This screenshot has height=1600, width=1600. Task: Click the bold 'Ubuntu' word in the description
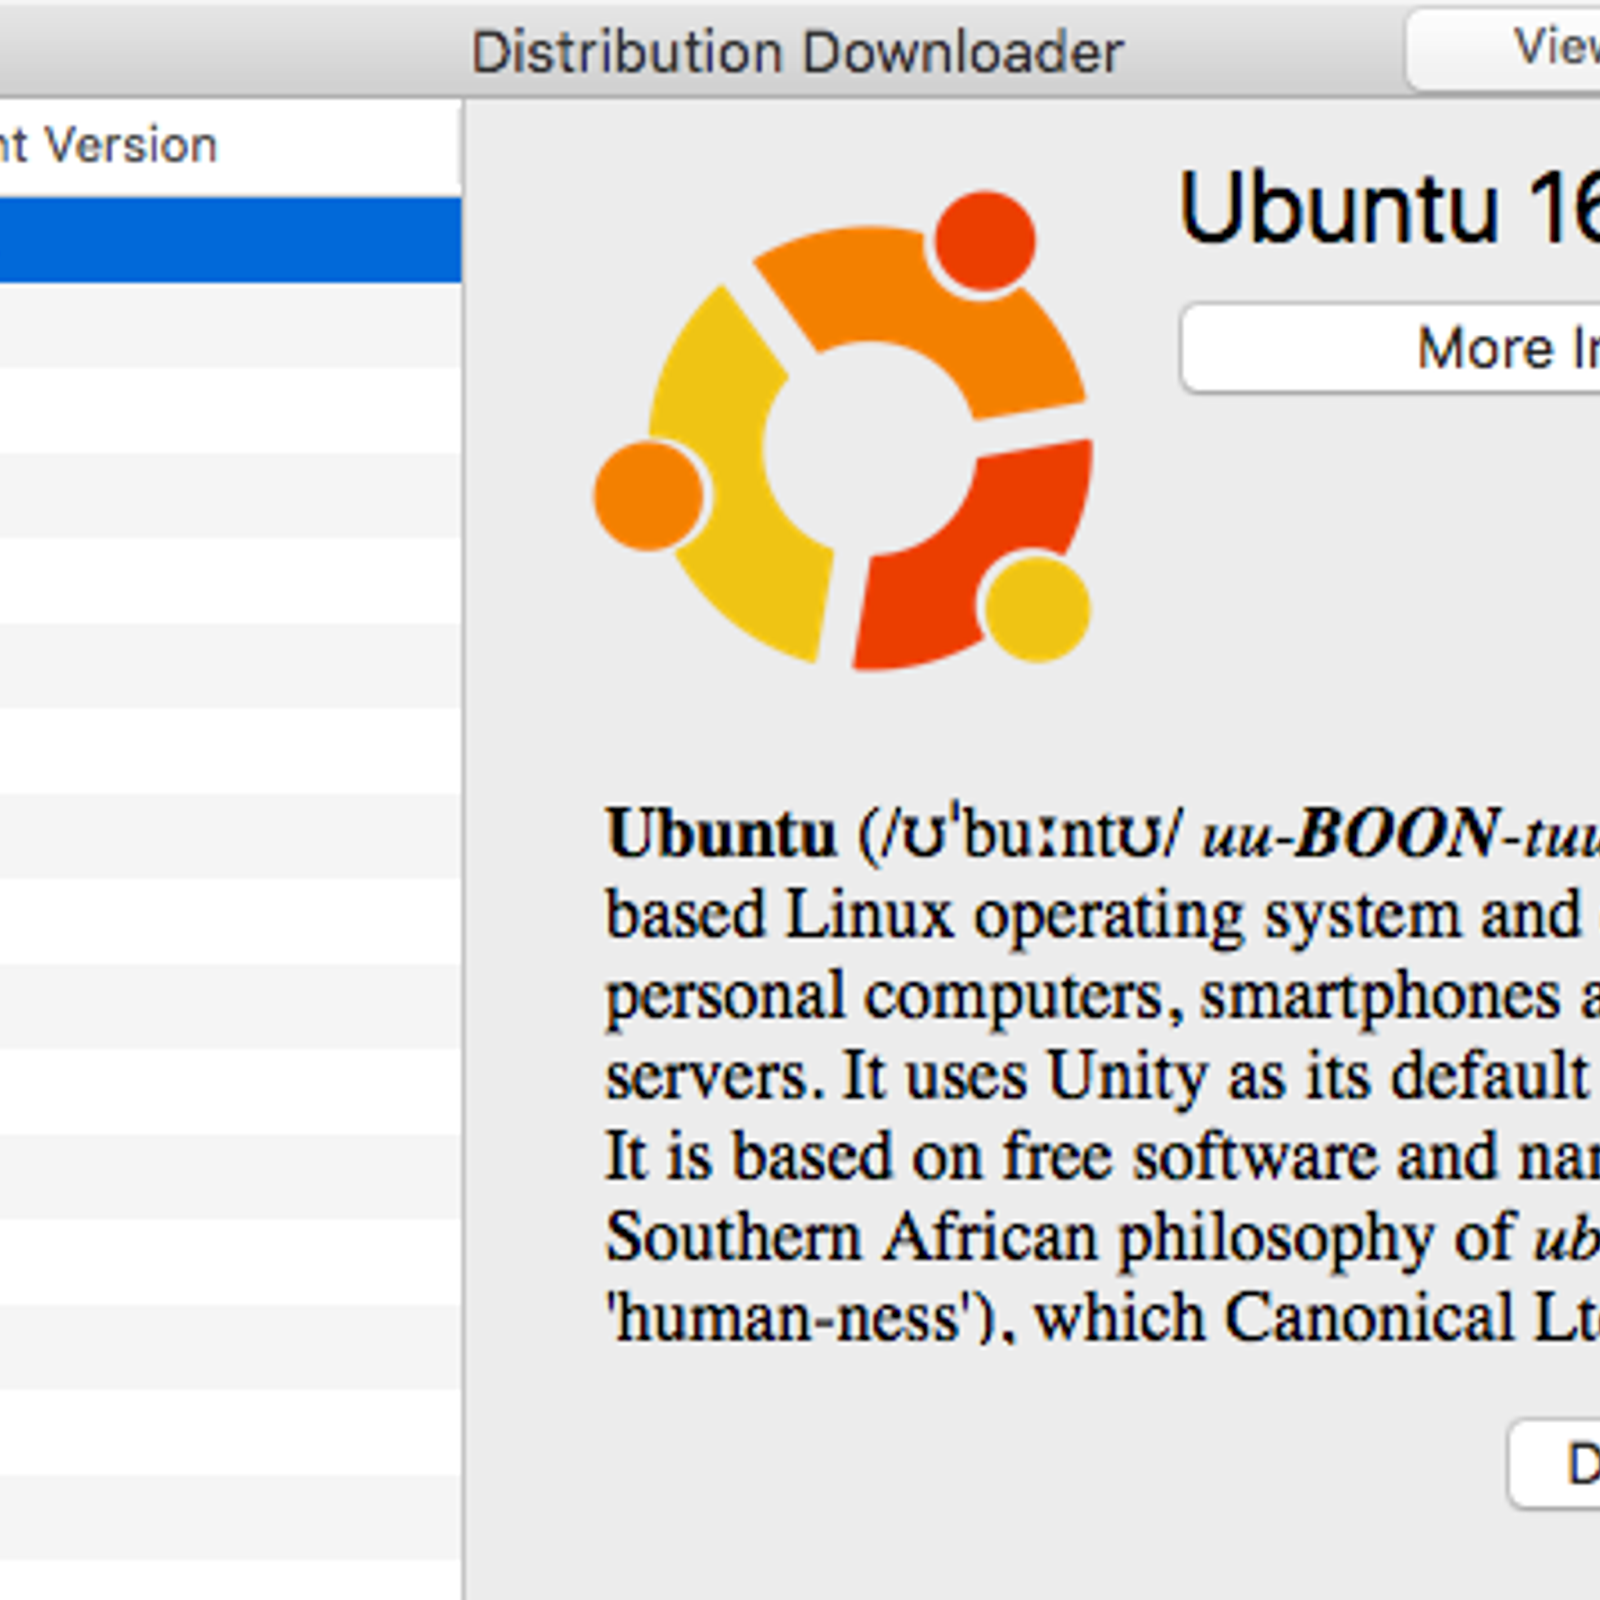tap(721, 834)
